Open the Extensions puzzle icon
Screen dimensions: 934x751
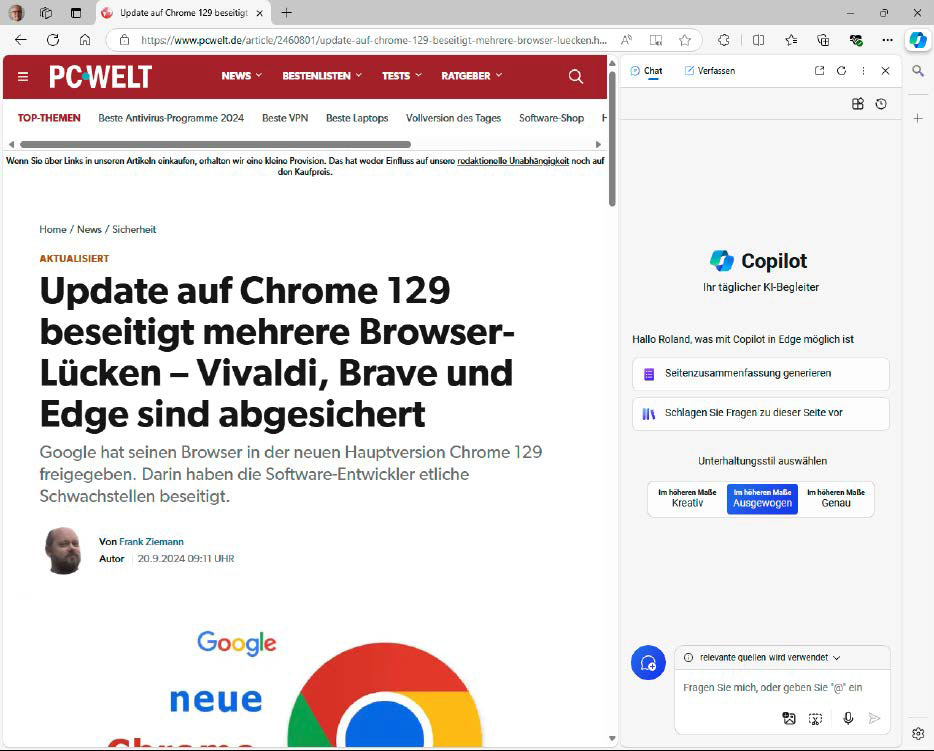(724, 40)
